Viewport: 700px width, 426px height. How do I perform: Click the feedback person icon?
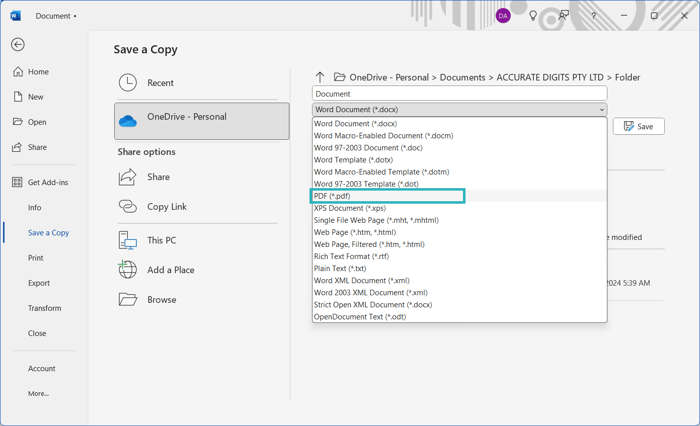coord(564,16)
